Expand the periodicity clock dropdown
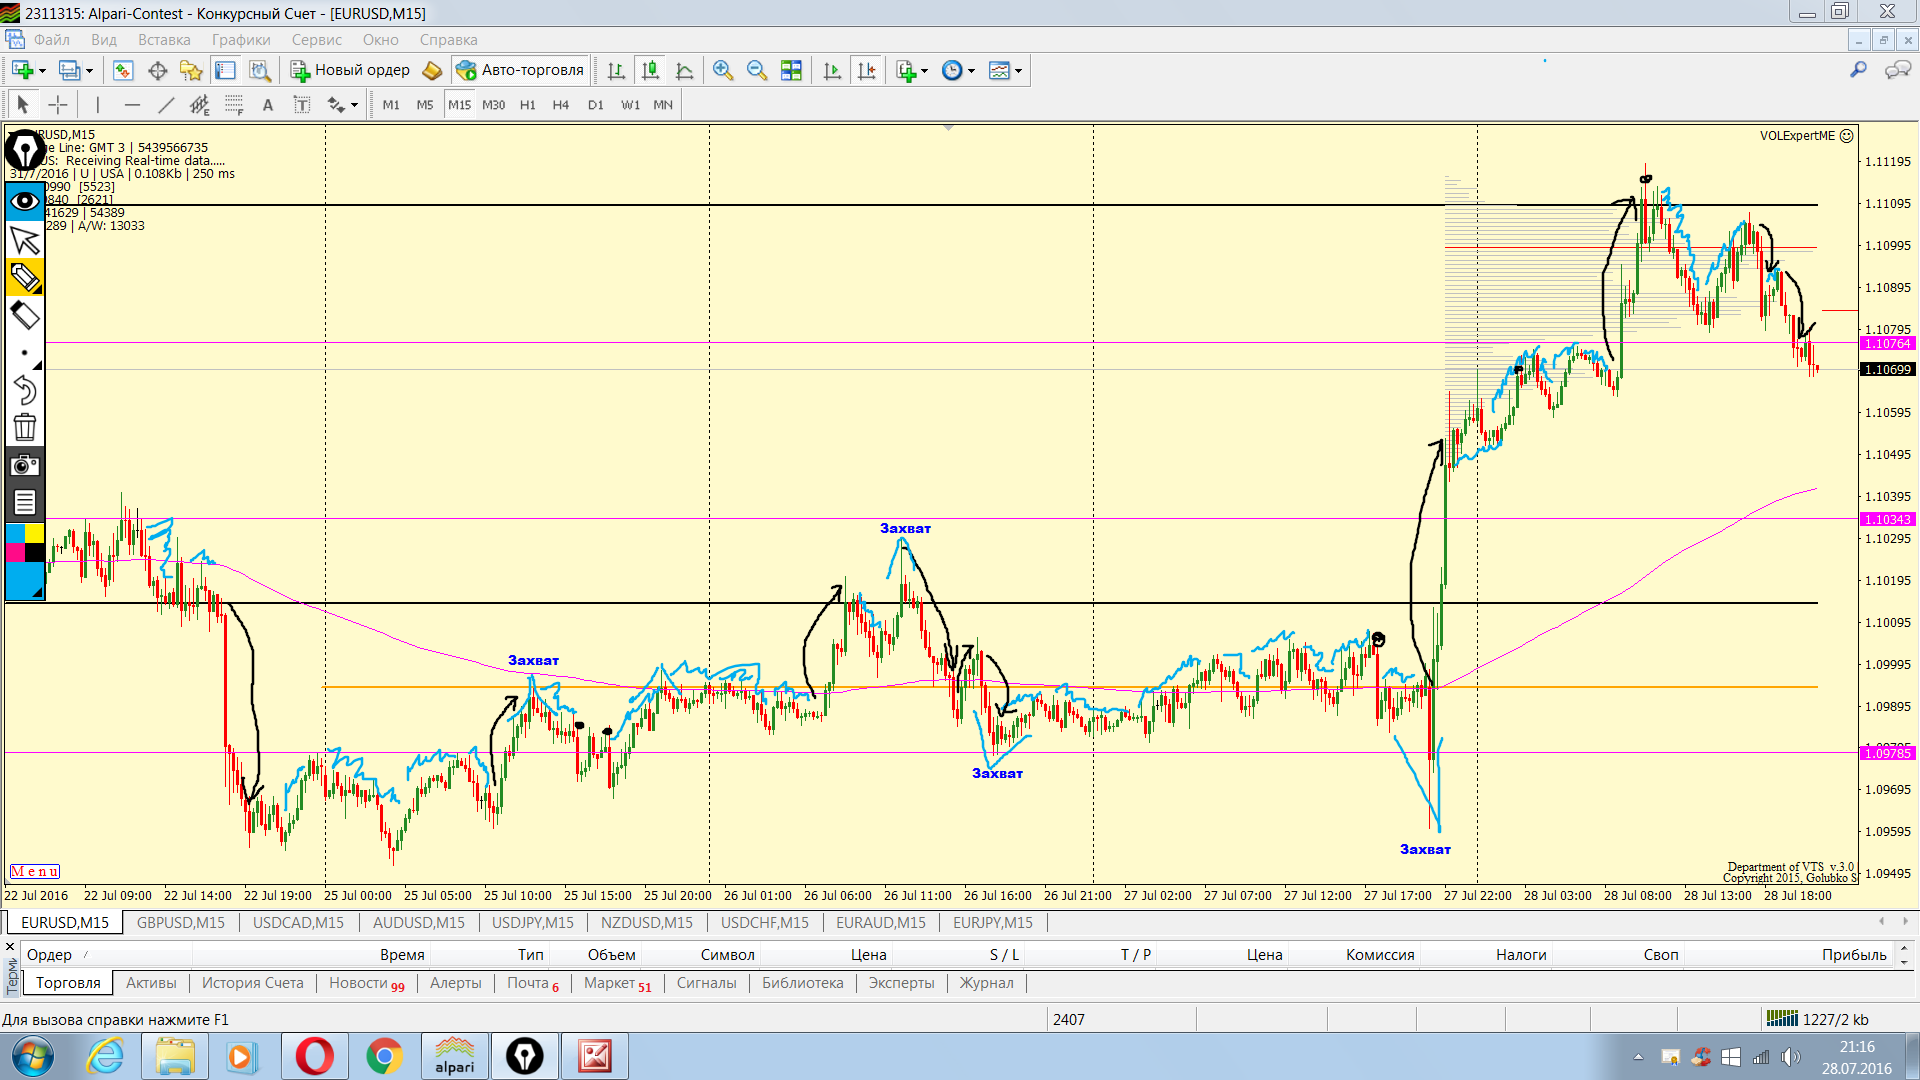The height and width of the screenshot is (1080, 1920). point(971,71)
